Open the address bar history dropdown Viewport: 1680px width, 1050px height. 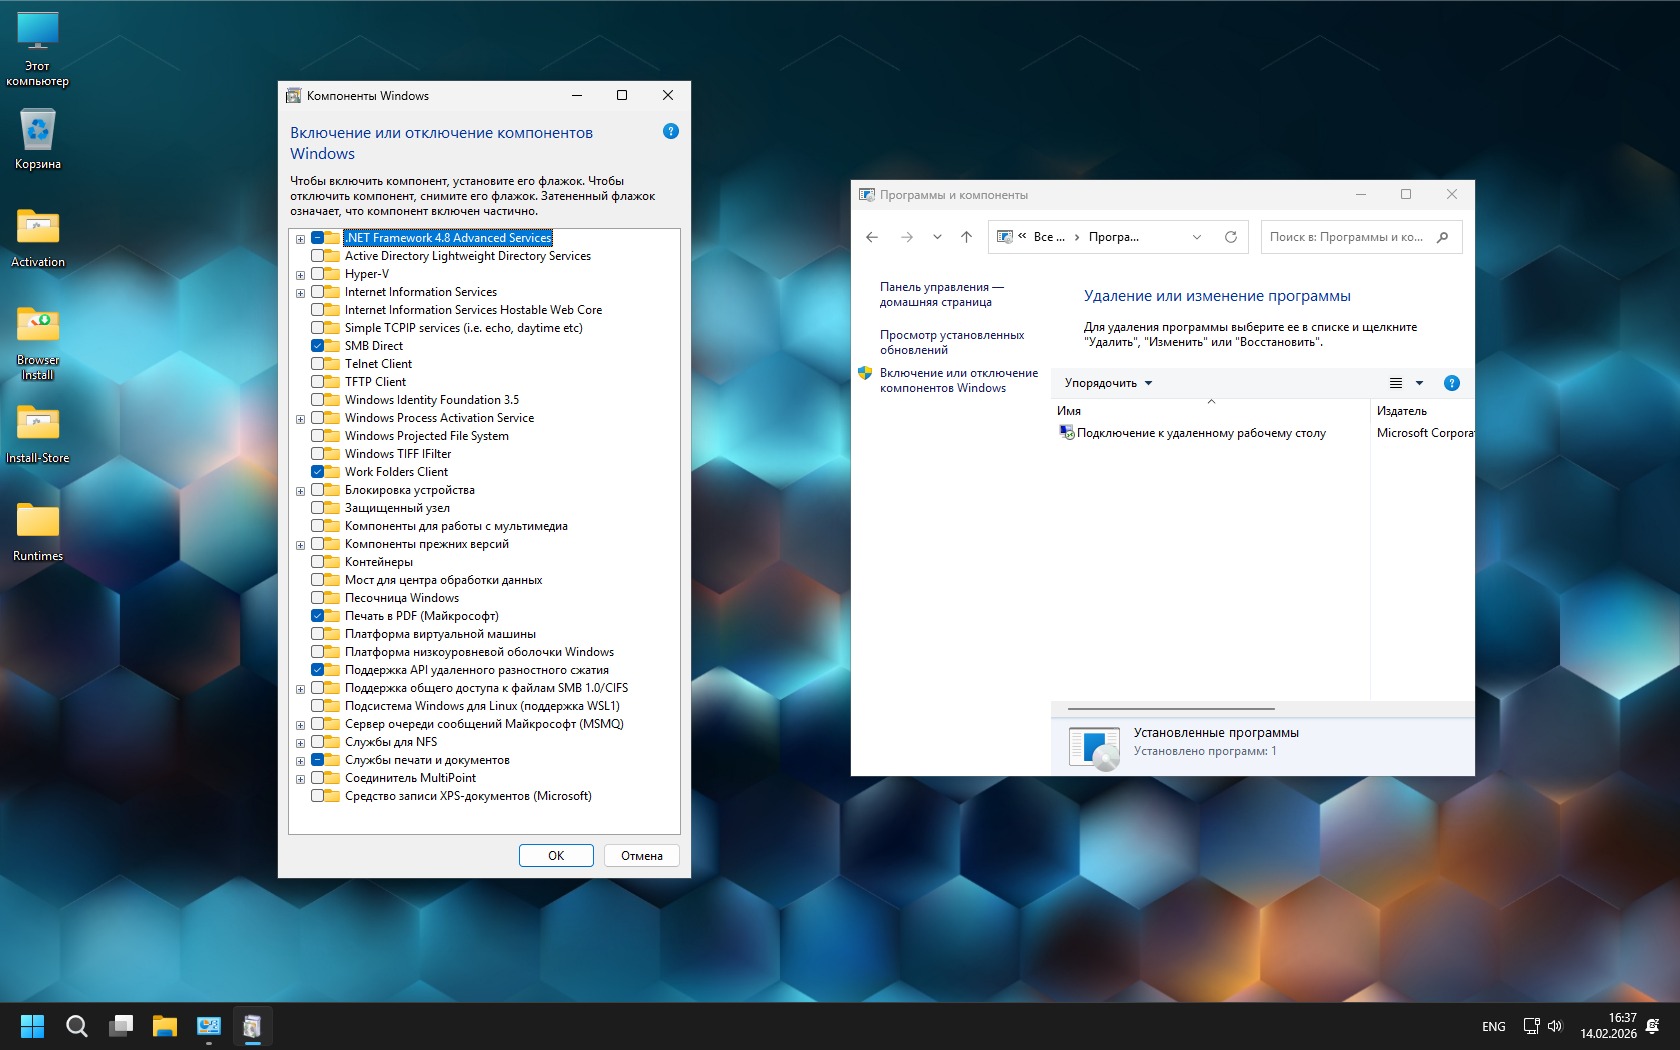point(1196,237)
